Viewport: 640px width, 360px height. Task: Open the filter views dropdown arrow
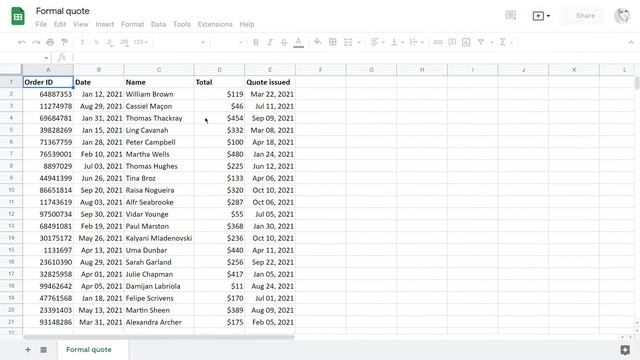[x=491, y=42]
